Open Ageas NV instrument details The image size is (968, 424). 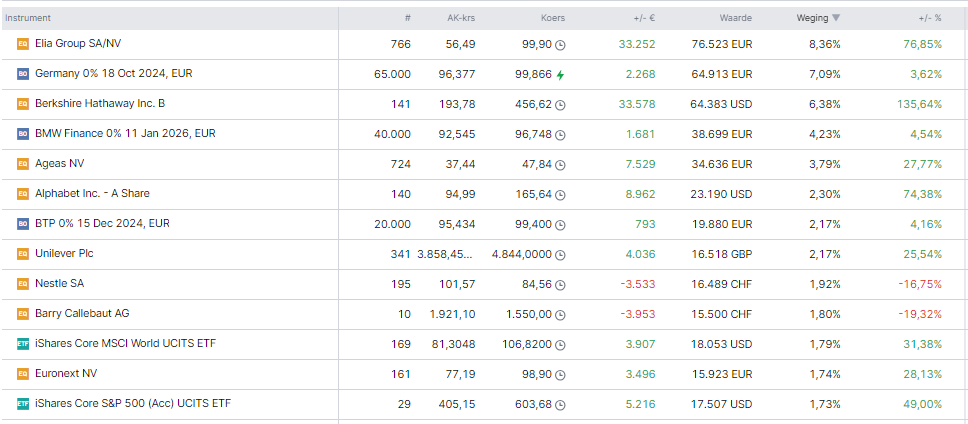click(x=60, y=164)
